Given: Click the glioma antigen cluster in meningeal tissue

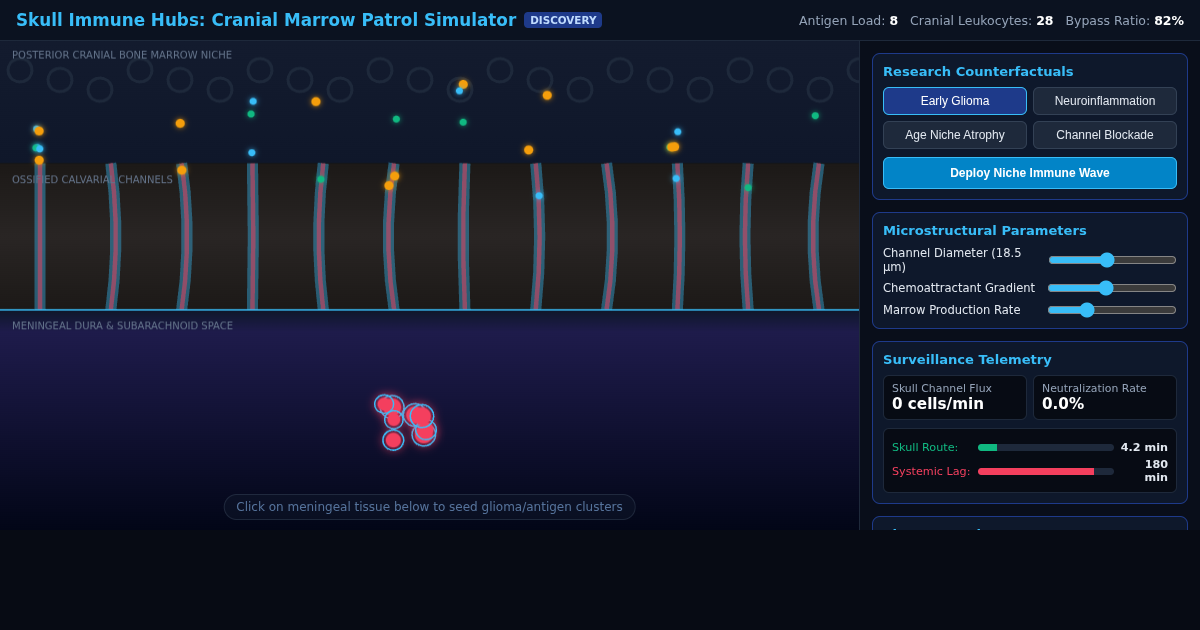Looking at the screenshot, I should (405, 421).
